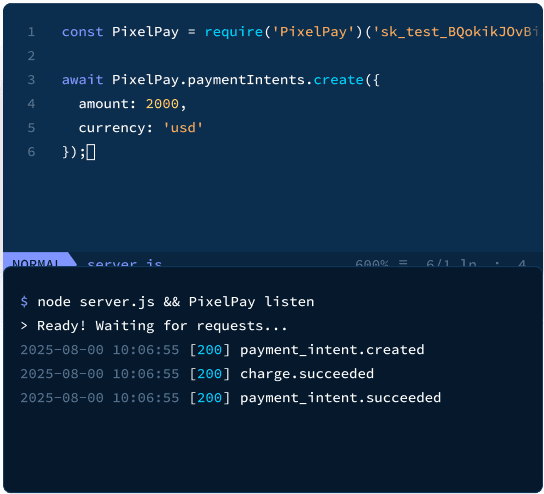This screenshot has height=494, width=544.
Task: Click line number 6 in the gutter
Action: (x=31, y=152)
